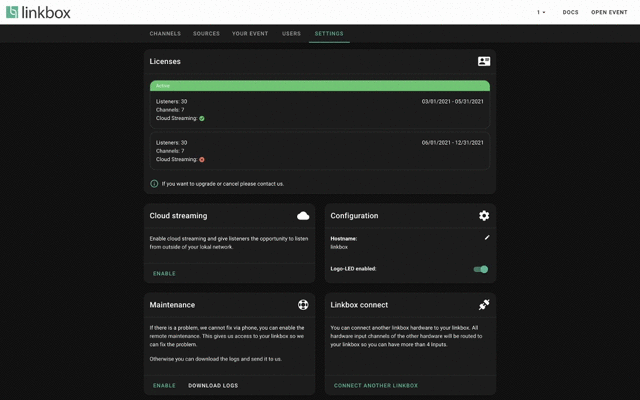Open the Docs link
640x400 pixels.
570,12
